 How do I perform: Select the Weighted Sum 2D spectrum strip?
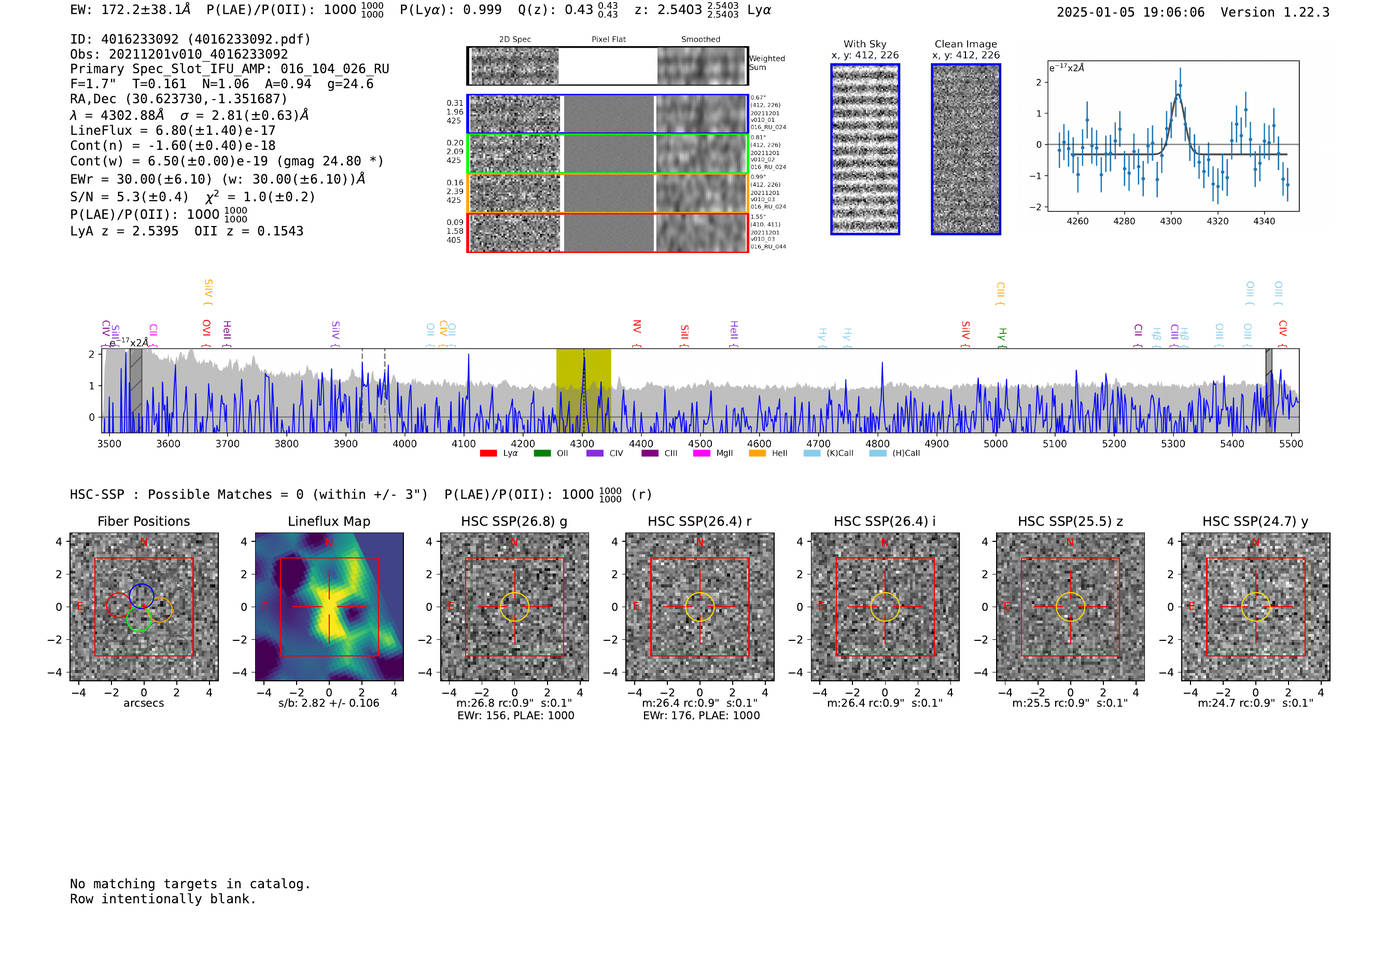(608, 66)
